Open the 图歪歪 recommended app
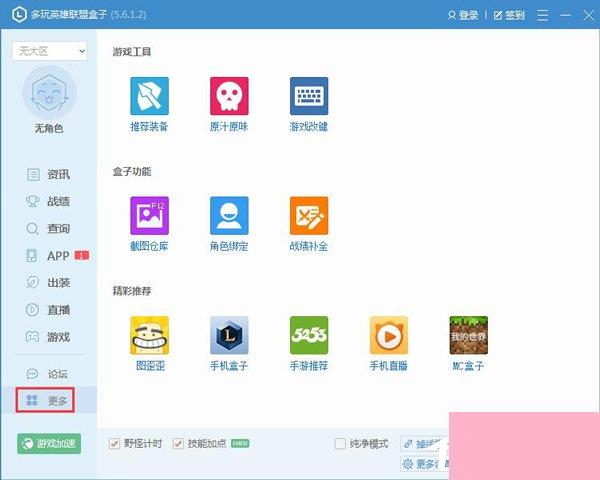Image resolution: width=600 pixels, height=480 pixels. (149, 335)
